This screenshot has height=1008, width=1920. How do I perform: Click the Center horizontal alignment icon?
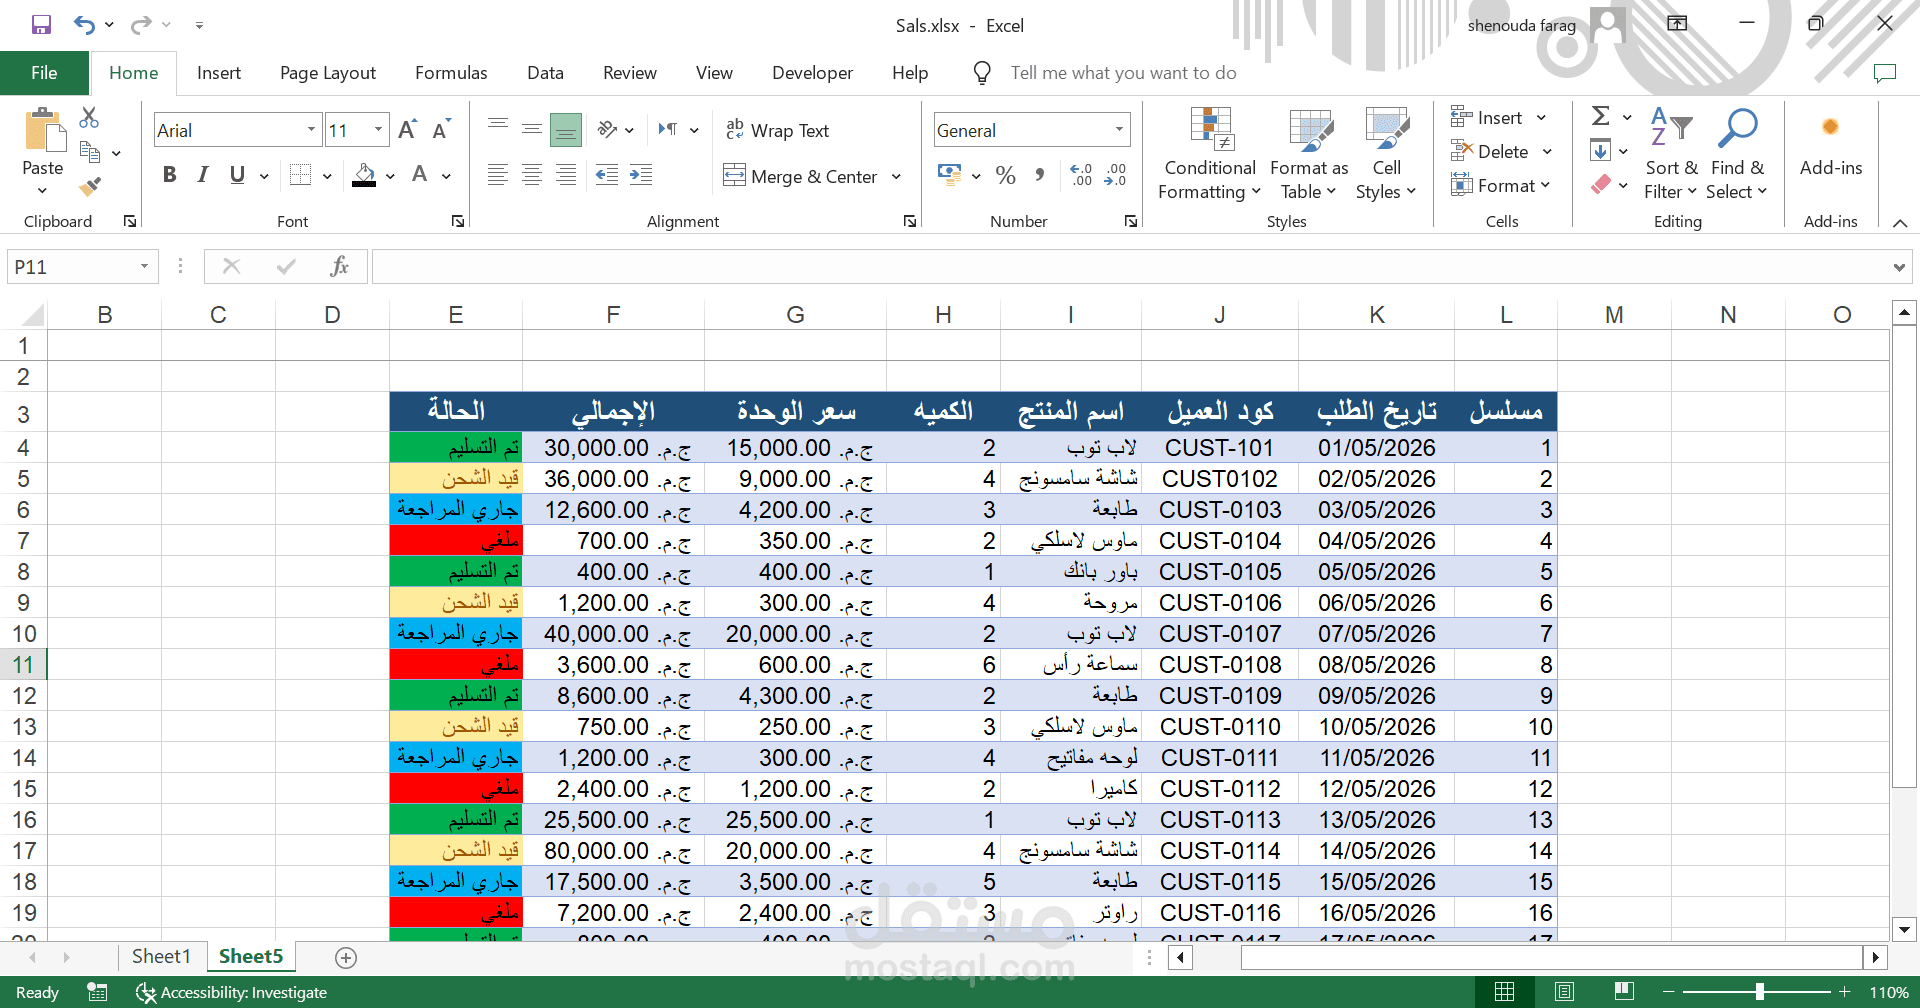point(532,175)
